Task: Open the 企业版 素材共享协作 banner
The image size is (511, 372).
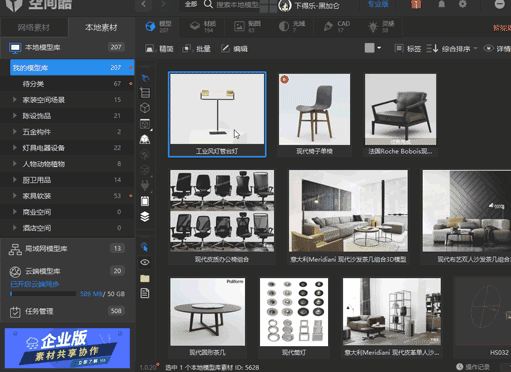Action: [67, 348]
